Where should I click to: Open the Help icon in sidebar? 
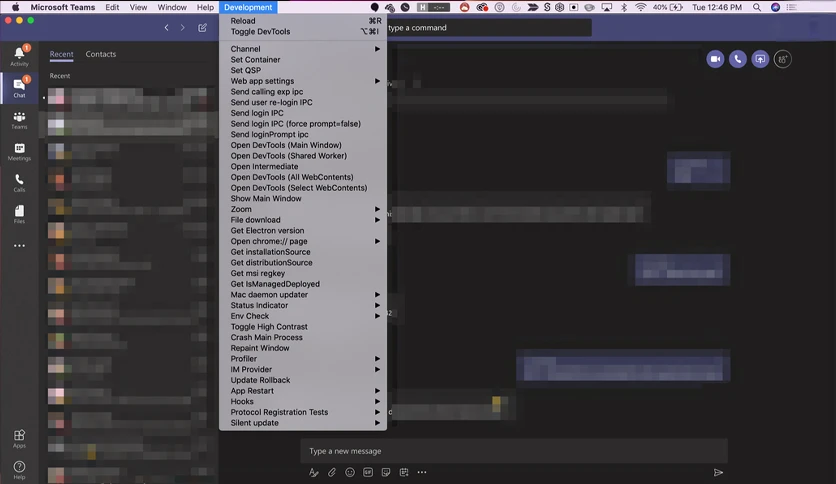point(19,470)
